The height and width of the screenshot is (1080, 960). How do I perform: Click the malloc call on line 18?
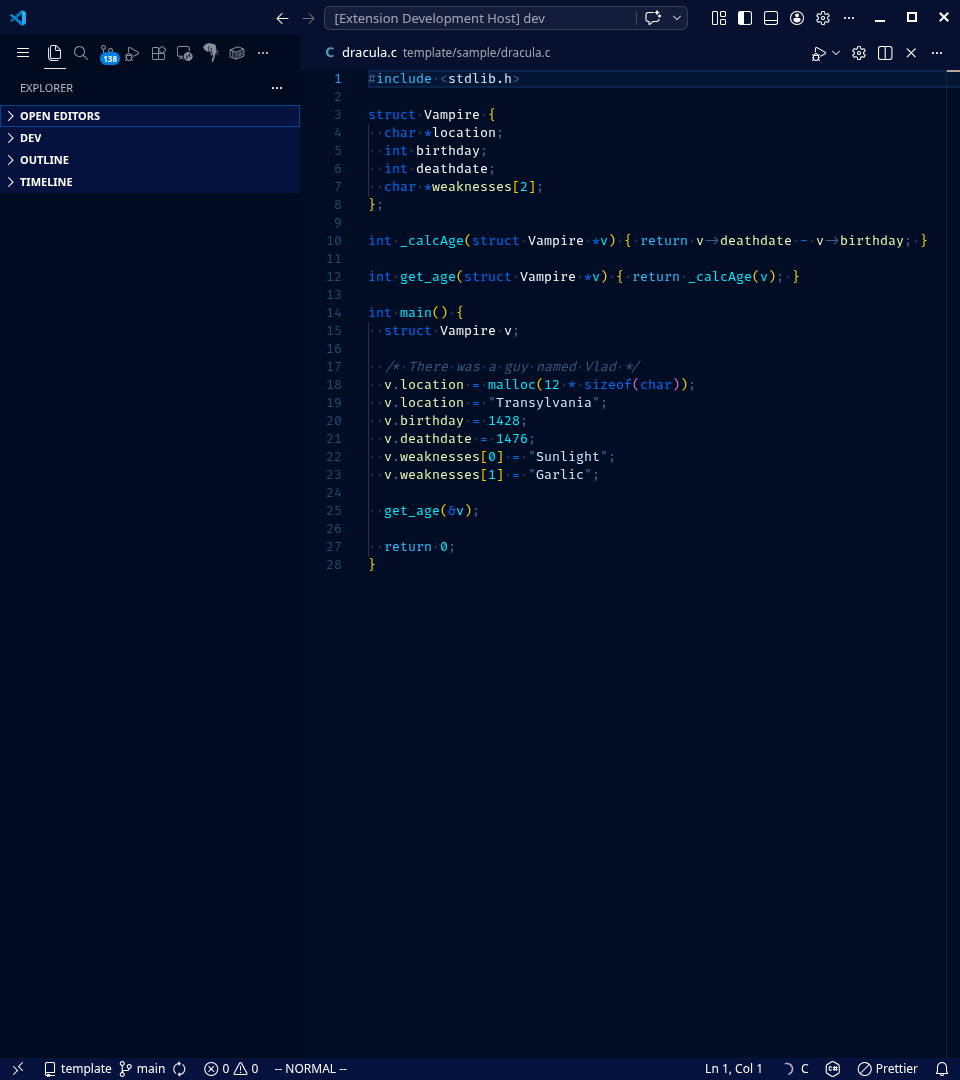click(x=511, y=384)
